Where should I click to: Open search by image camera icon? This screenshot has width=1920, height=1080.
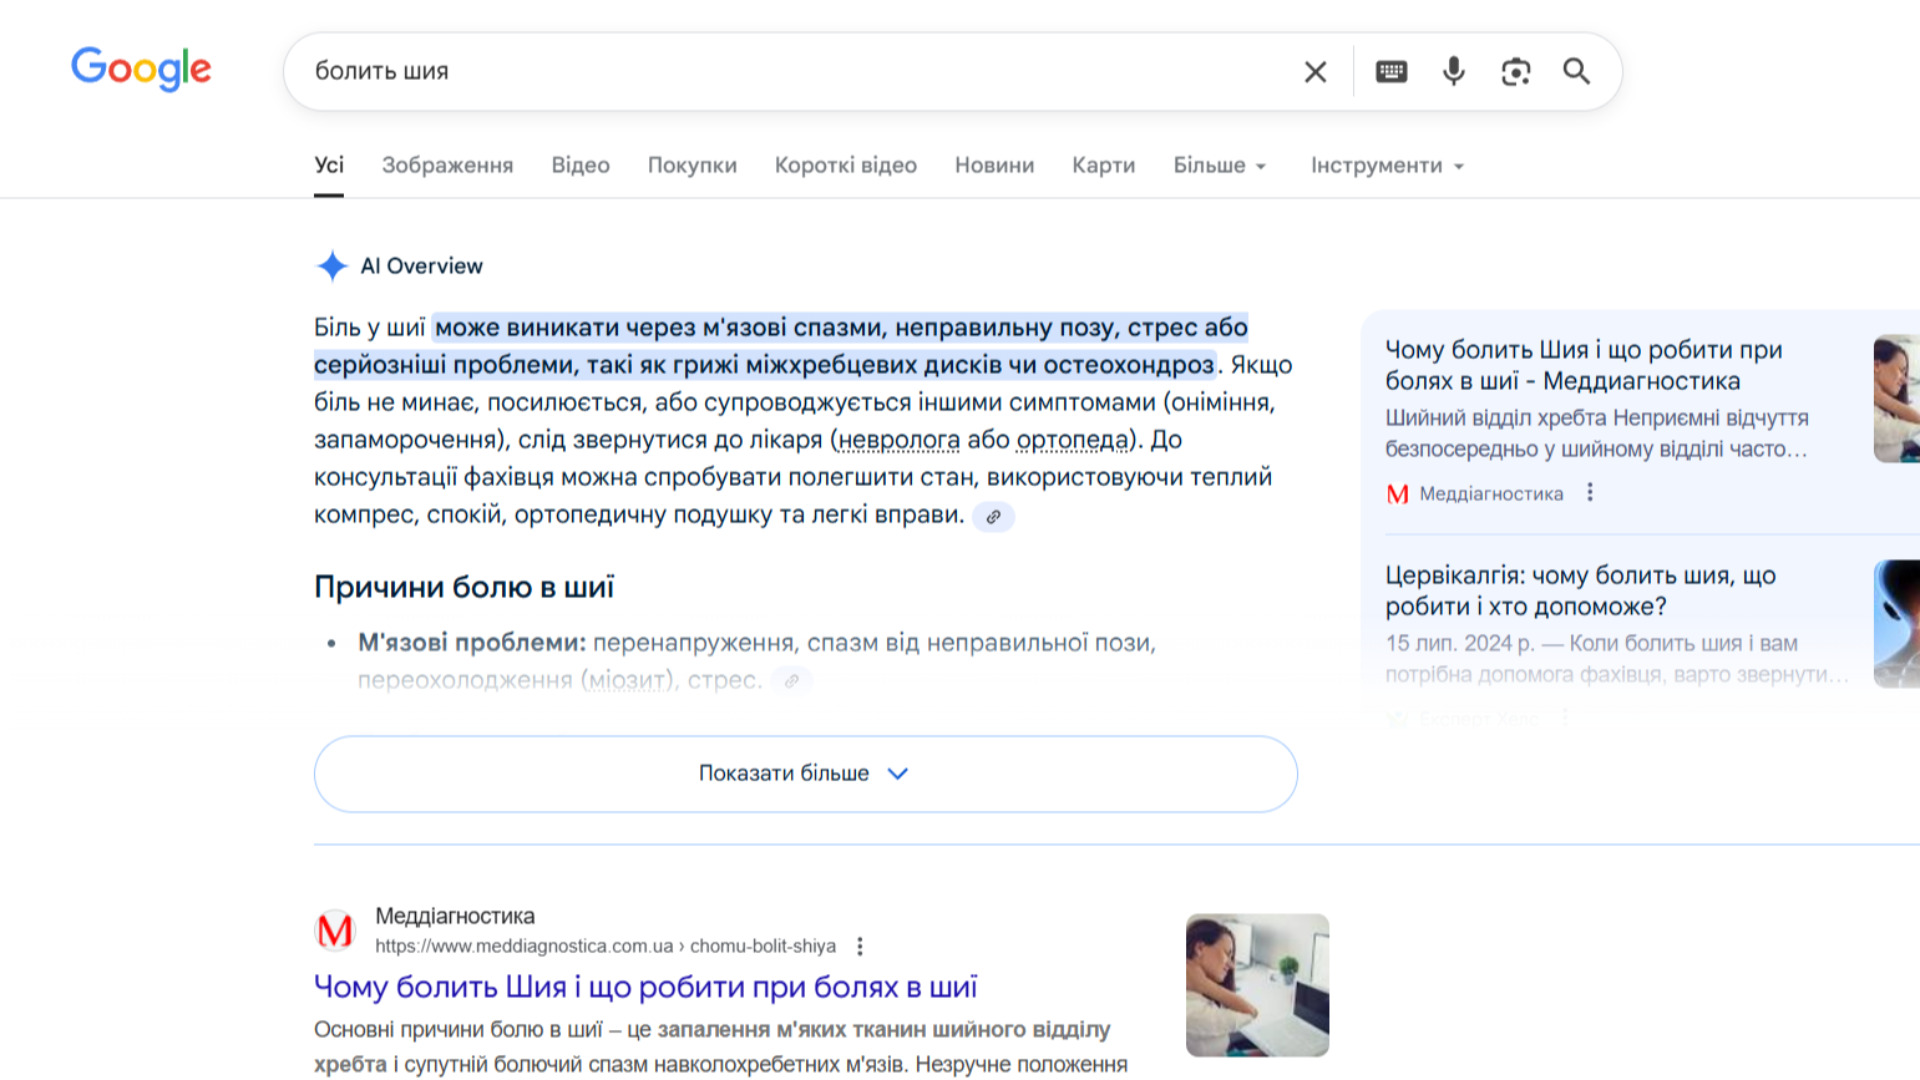click(x=1516, y=72)
